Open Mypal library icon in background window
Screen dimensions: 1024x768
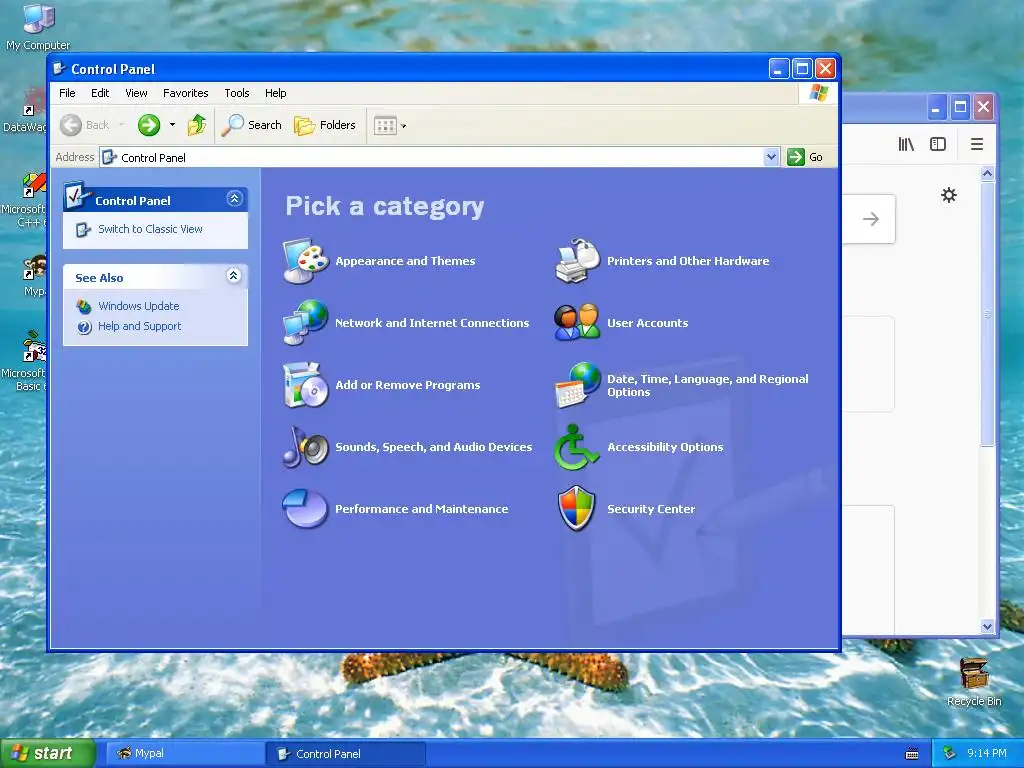click(906, 144)
